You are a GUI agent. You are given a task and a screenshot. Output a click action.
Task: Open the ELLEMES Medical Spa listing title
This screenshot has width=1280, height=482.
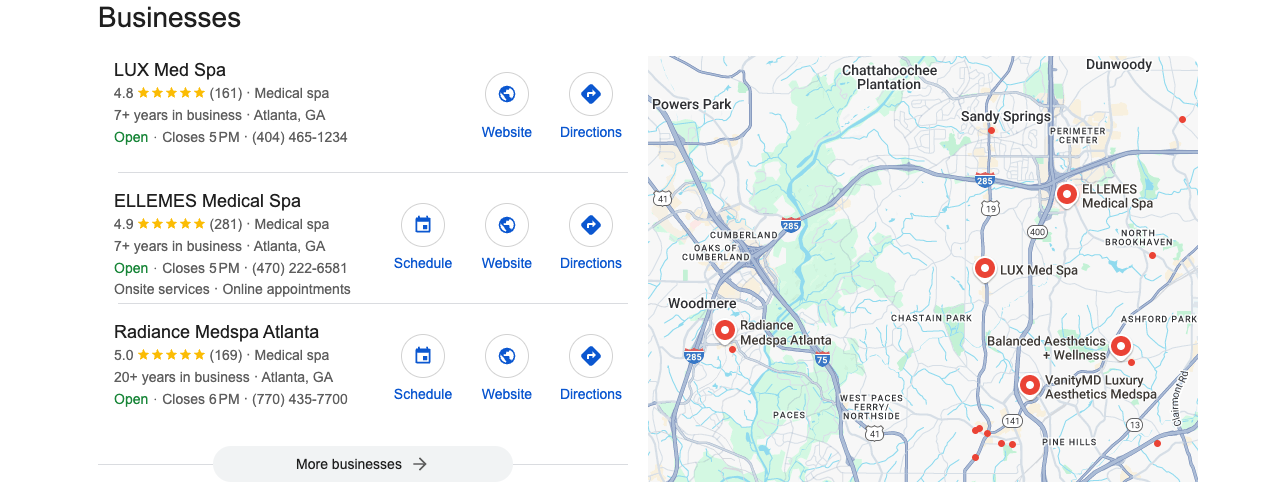(x=207, y=201)
